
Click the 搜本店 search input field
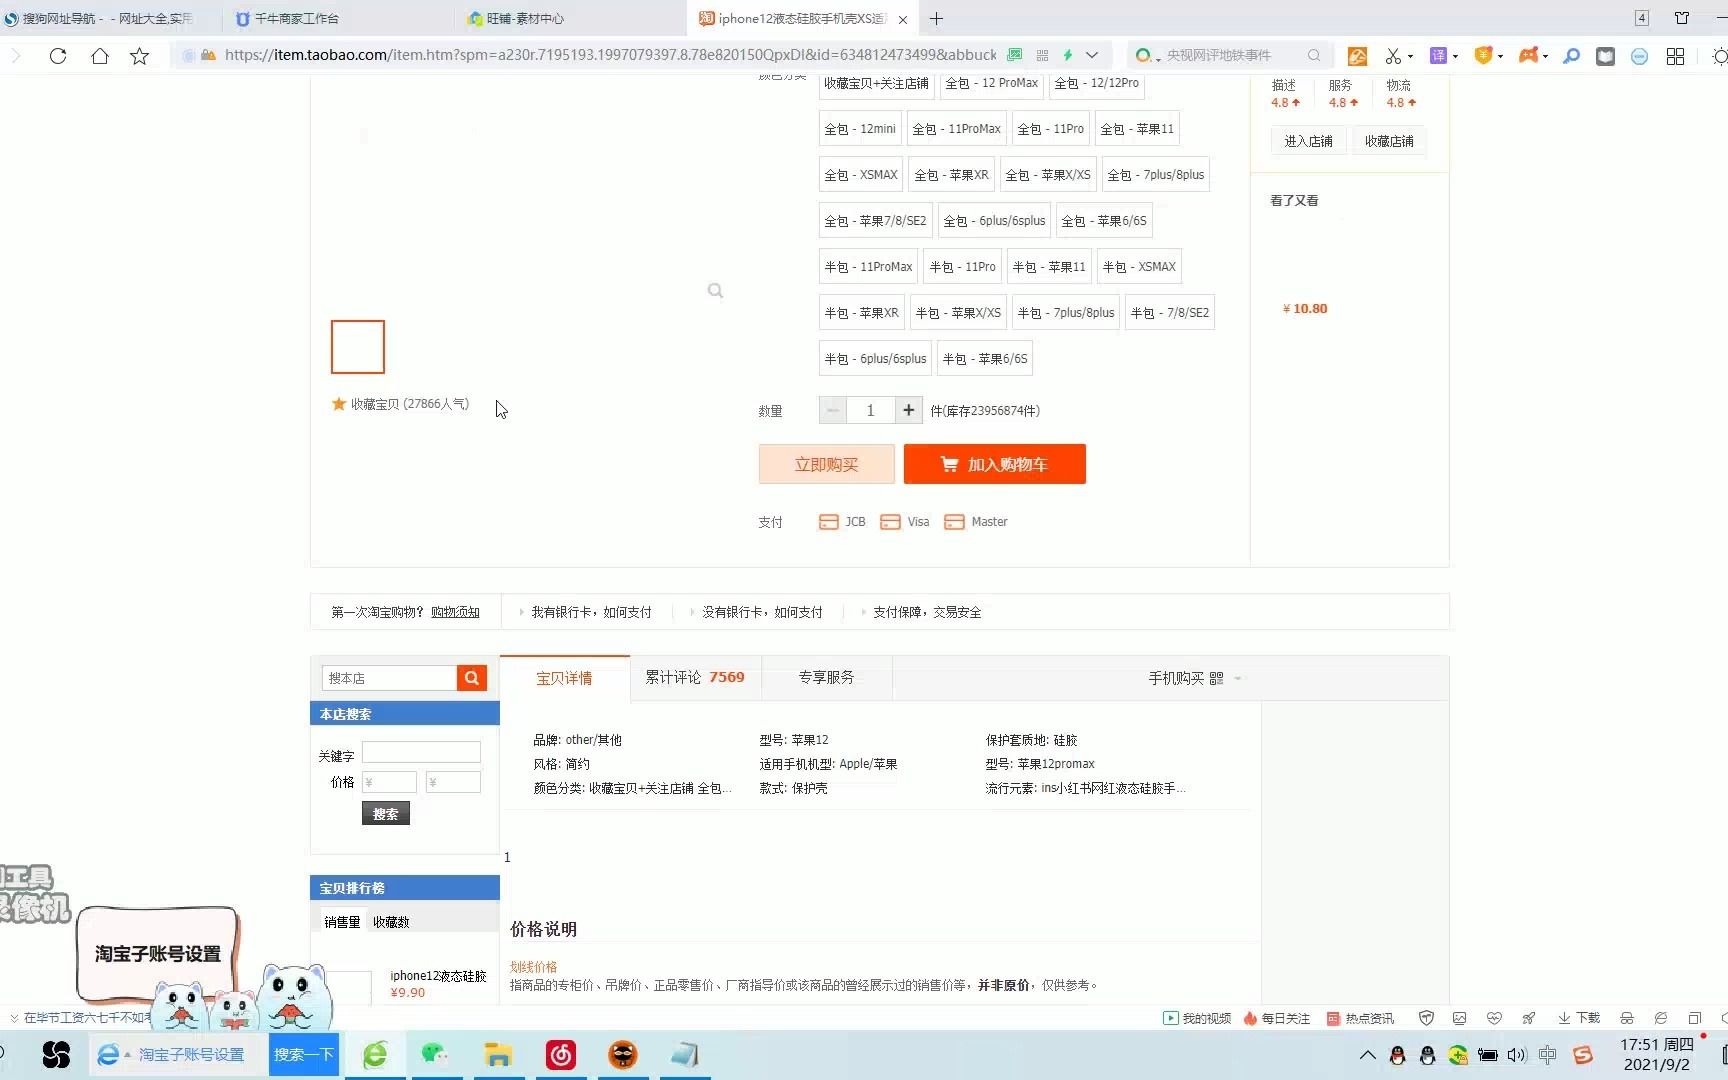coord(389,678)
